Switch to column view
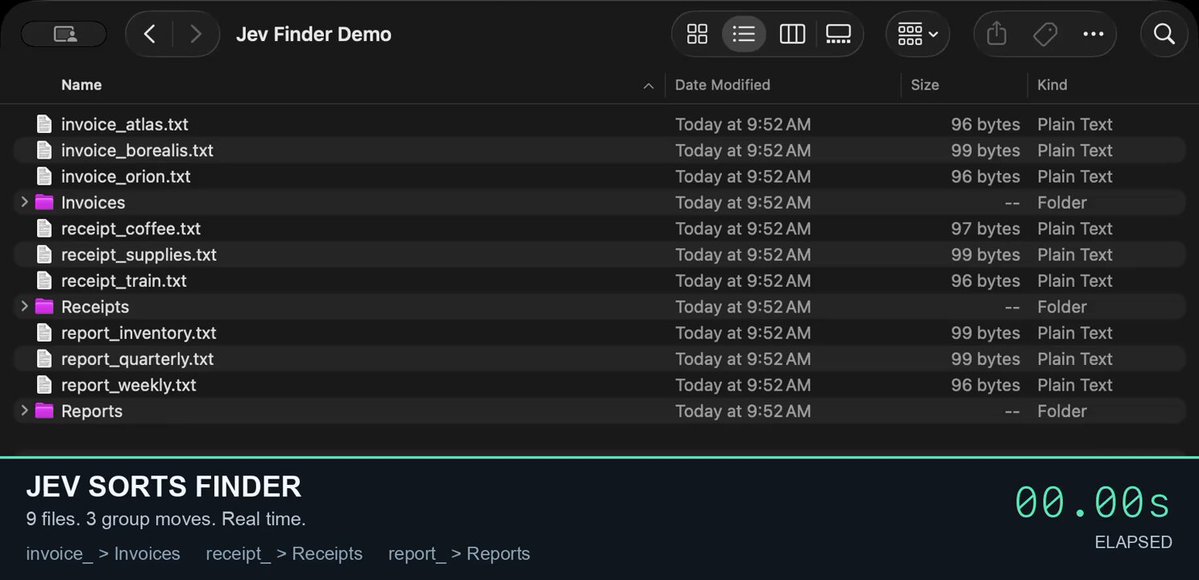The height and width of the screenshot is (580, 1199). pos(791,34)
